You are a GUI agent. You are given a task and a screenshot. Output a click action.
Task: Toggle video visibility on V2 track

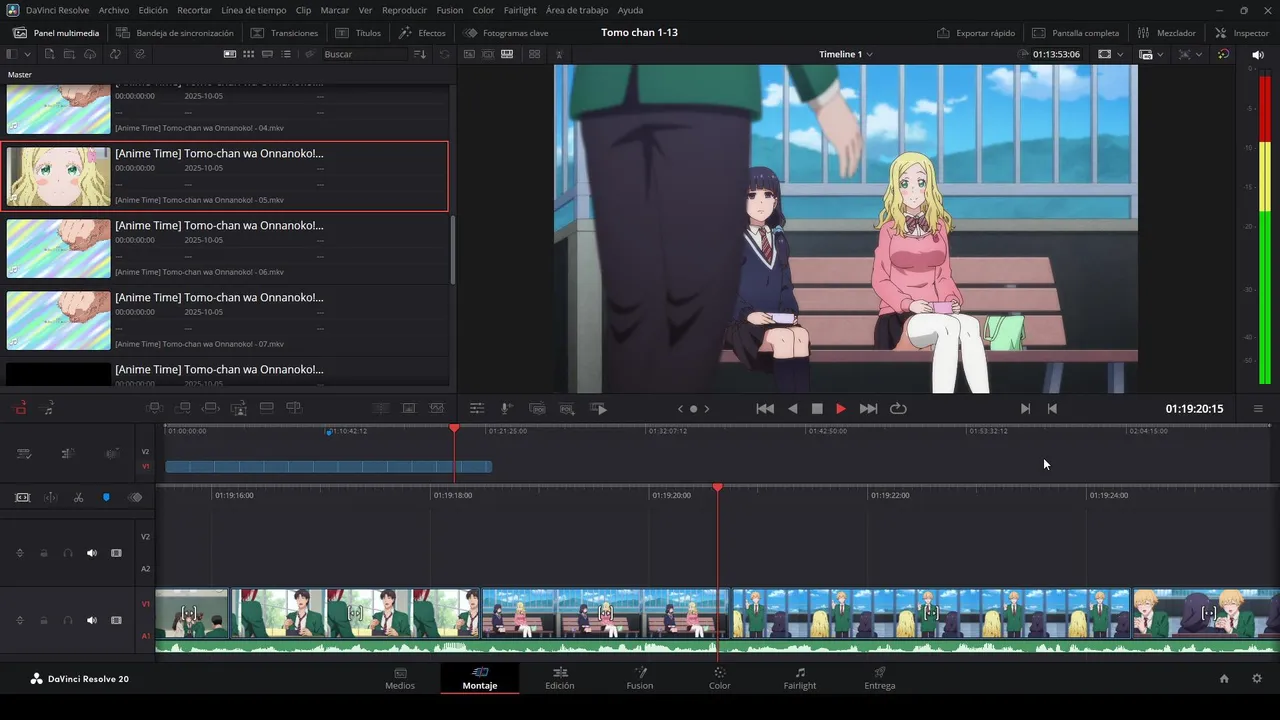(116, 553)
